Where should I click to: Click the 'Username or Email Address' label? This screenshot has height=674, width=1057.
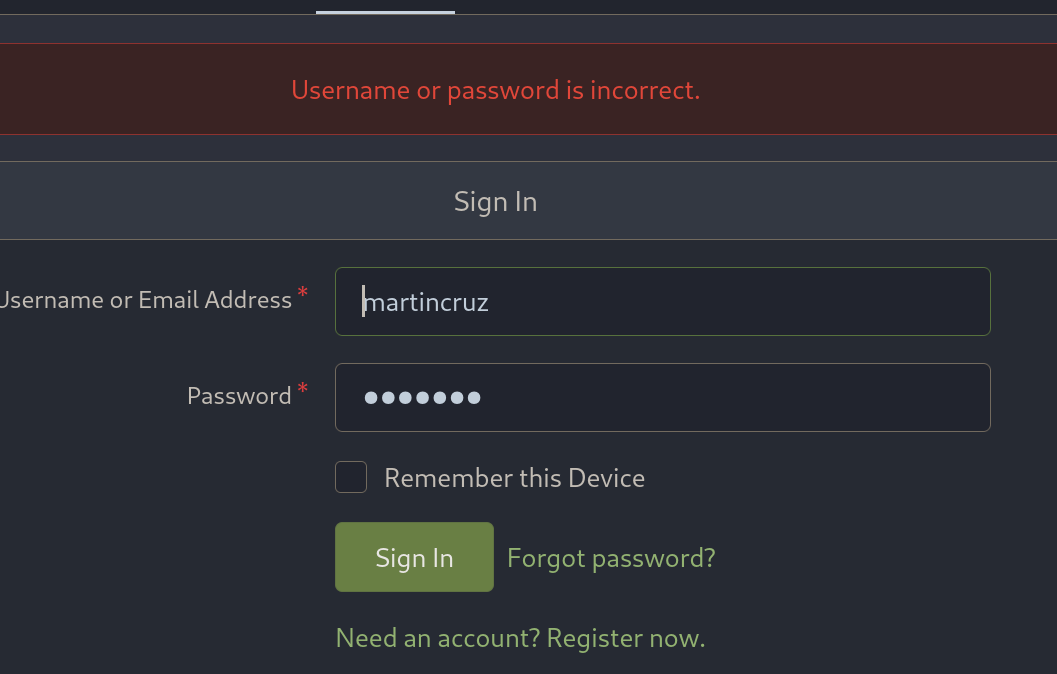coord(145,300)
